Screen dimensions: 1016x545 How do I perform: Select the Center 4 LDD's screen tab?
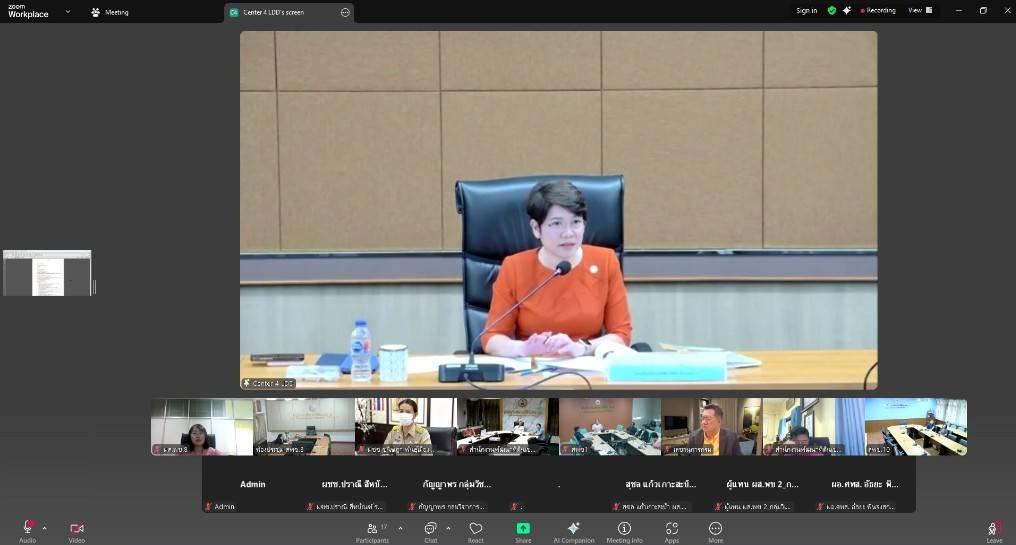point(280,12)
